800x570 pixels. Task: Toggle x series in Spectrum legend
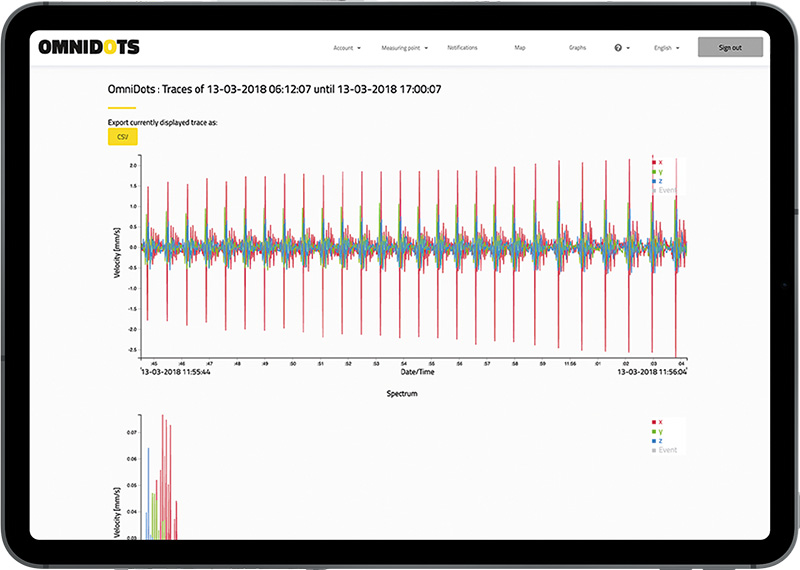[x=657, y=422]
